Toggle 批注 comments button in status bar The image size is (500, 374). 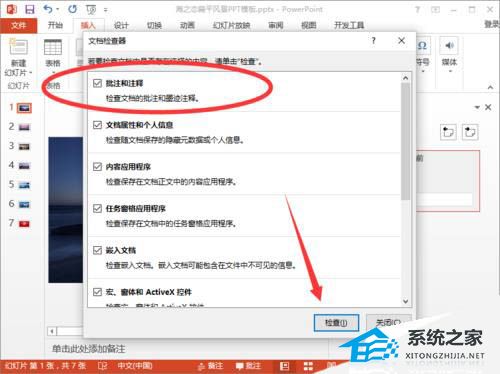point(248,366)
